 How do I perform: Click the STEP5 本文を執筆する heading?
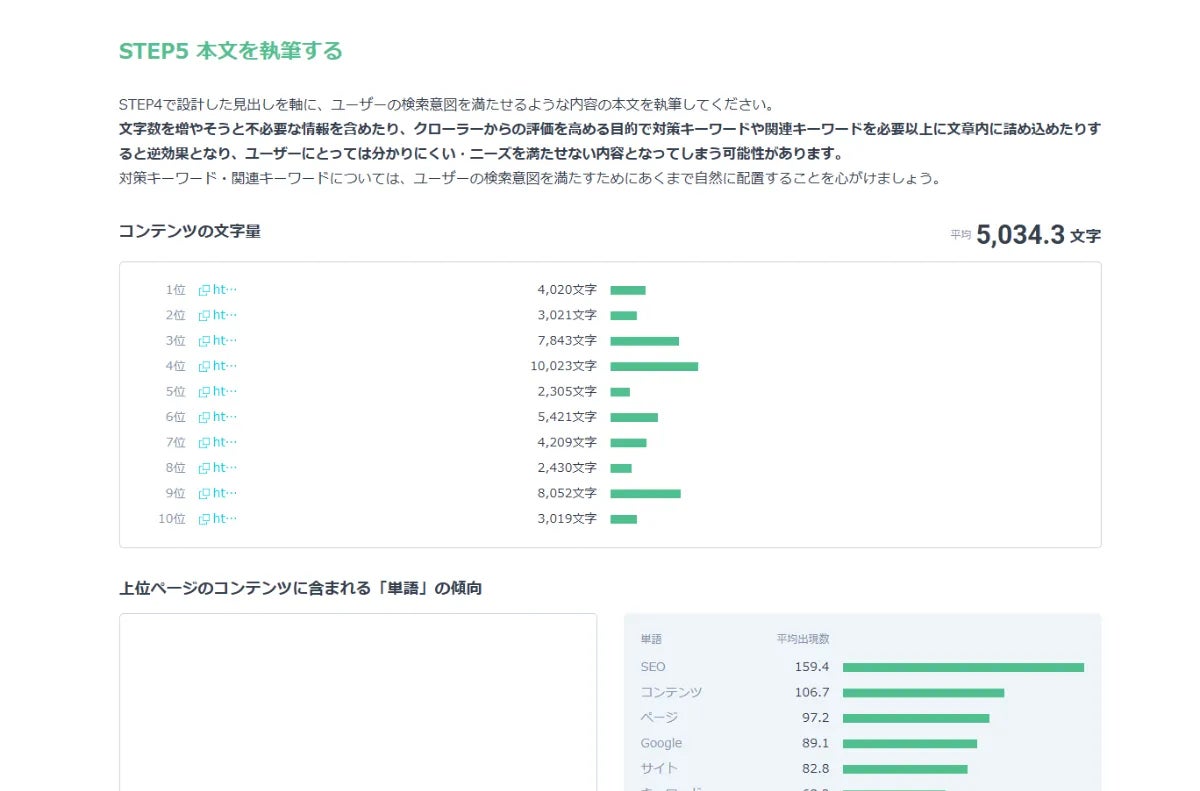(230, 51)
